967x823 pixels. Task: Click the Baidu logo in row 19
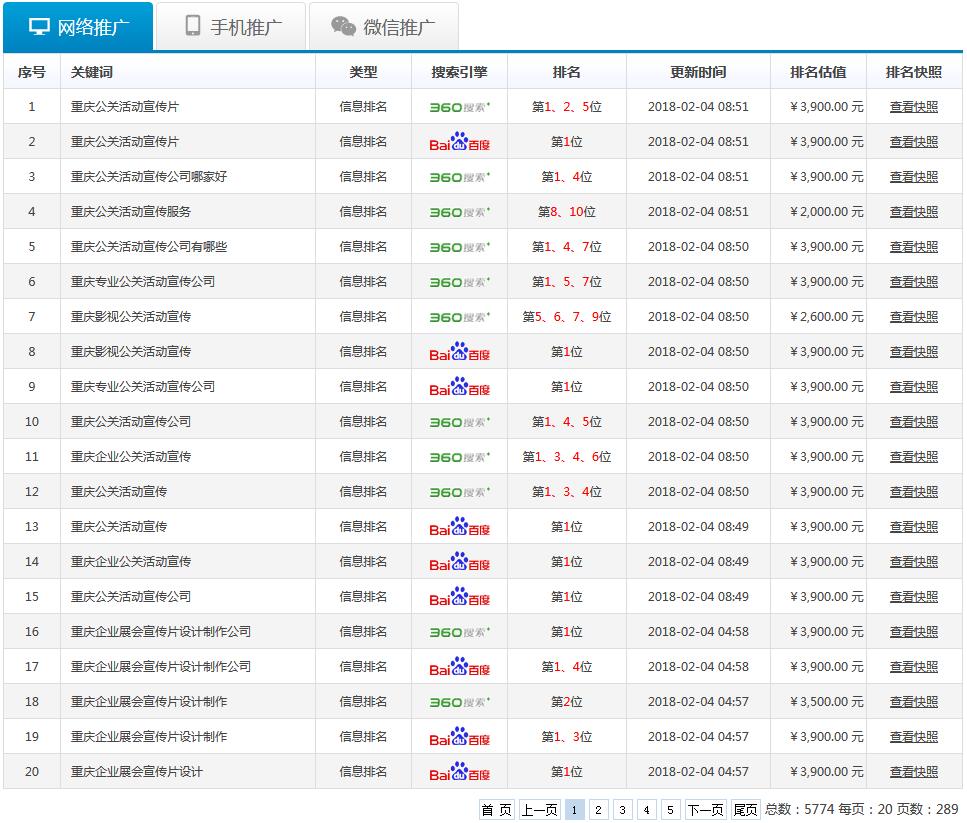click(459, 737)
